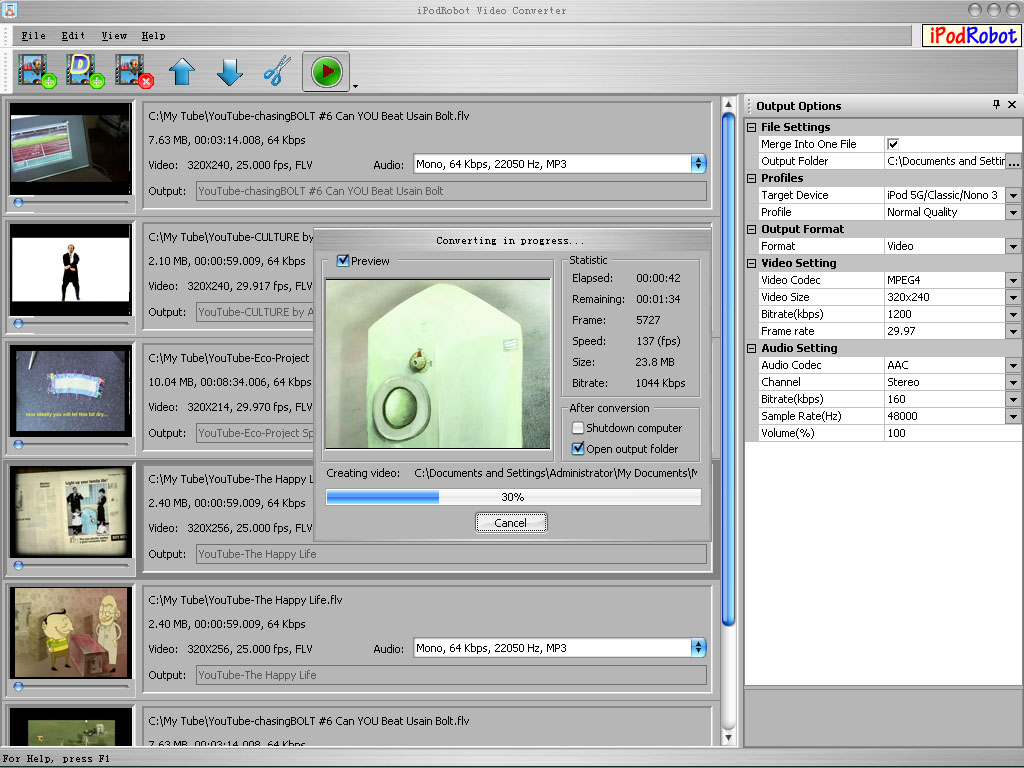Cancel the conversion in progress

click(510, 523)
